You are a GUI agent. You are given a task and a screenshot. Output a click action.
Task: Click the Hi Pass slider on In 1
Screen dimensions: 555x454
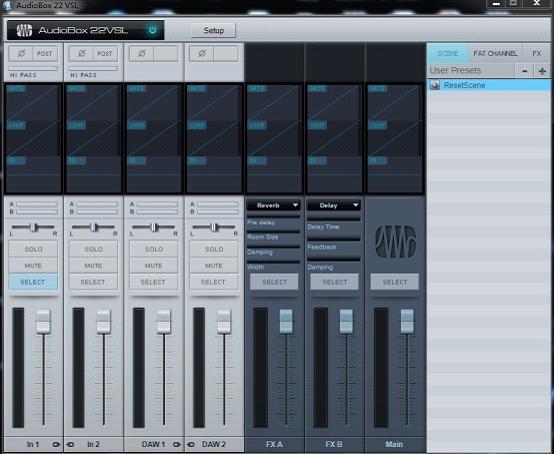pos(33,68)
